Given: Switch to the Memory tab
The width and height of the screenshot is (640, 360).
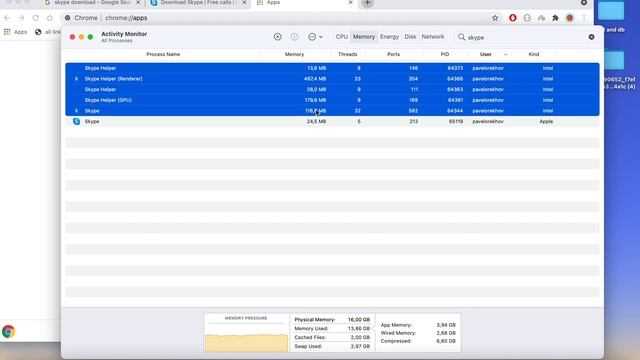Looking at the screenshot, I should click(x=364, y=37).
